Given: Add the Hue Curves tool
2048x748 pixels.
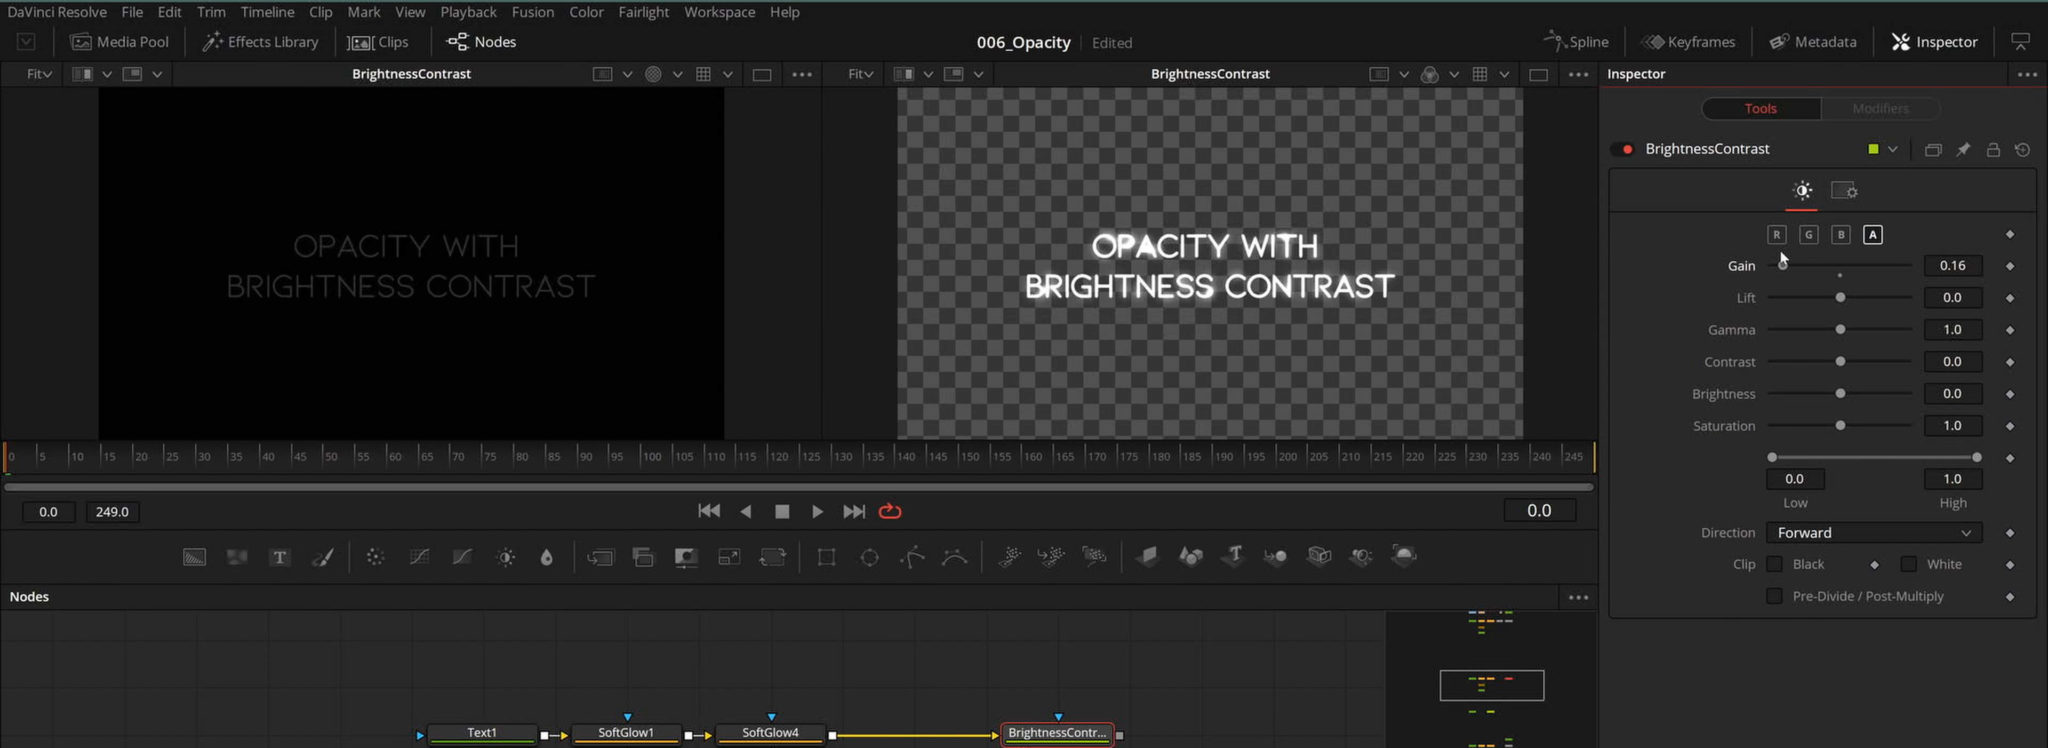Looking at the screenshot, I should click(462, 557).
